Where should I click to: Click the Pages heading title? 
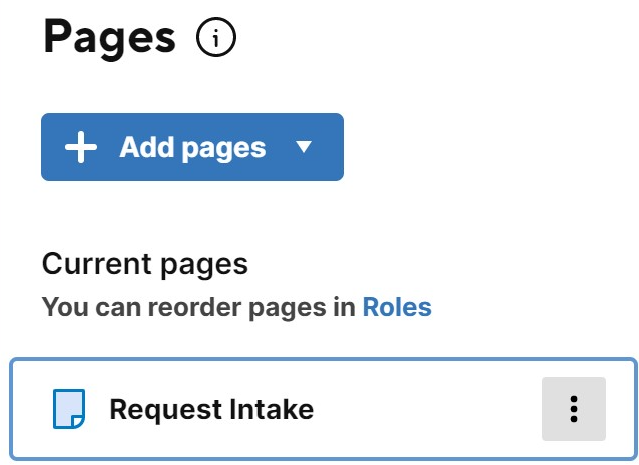point(110,38)
